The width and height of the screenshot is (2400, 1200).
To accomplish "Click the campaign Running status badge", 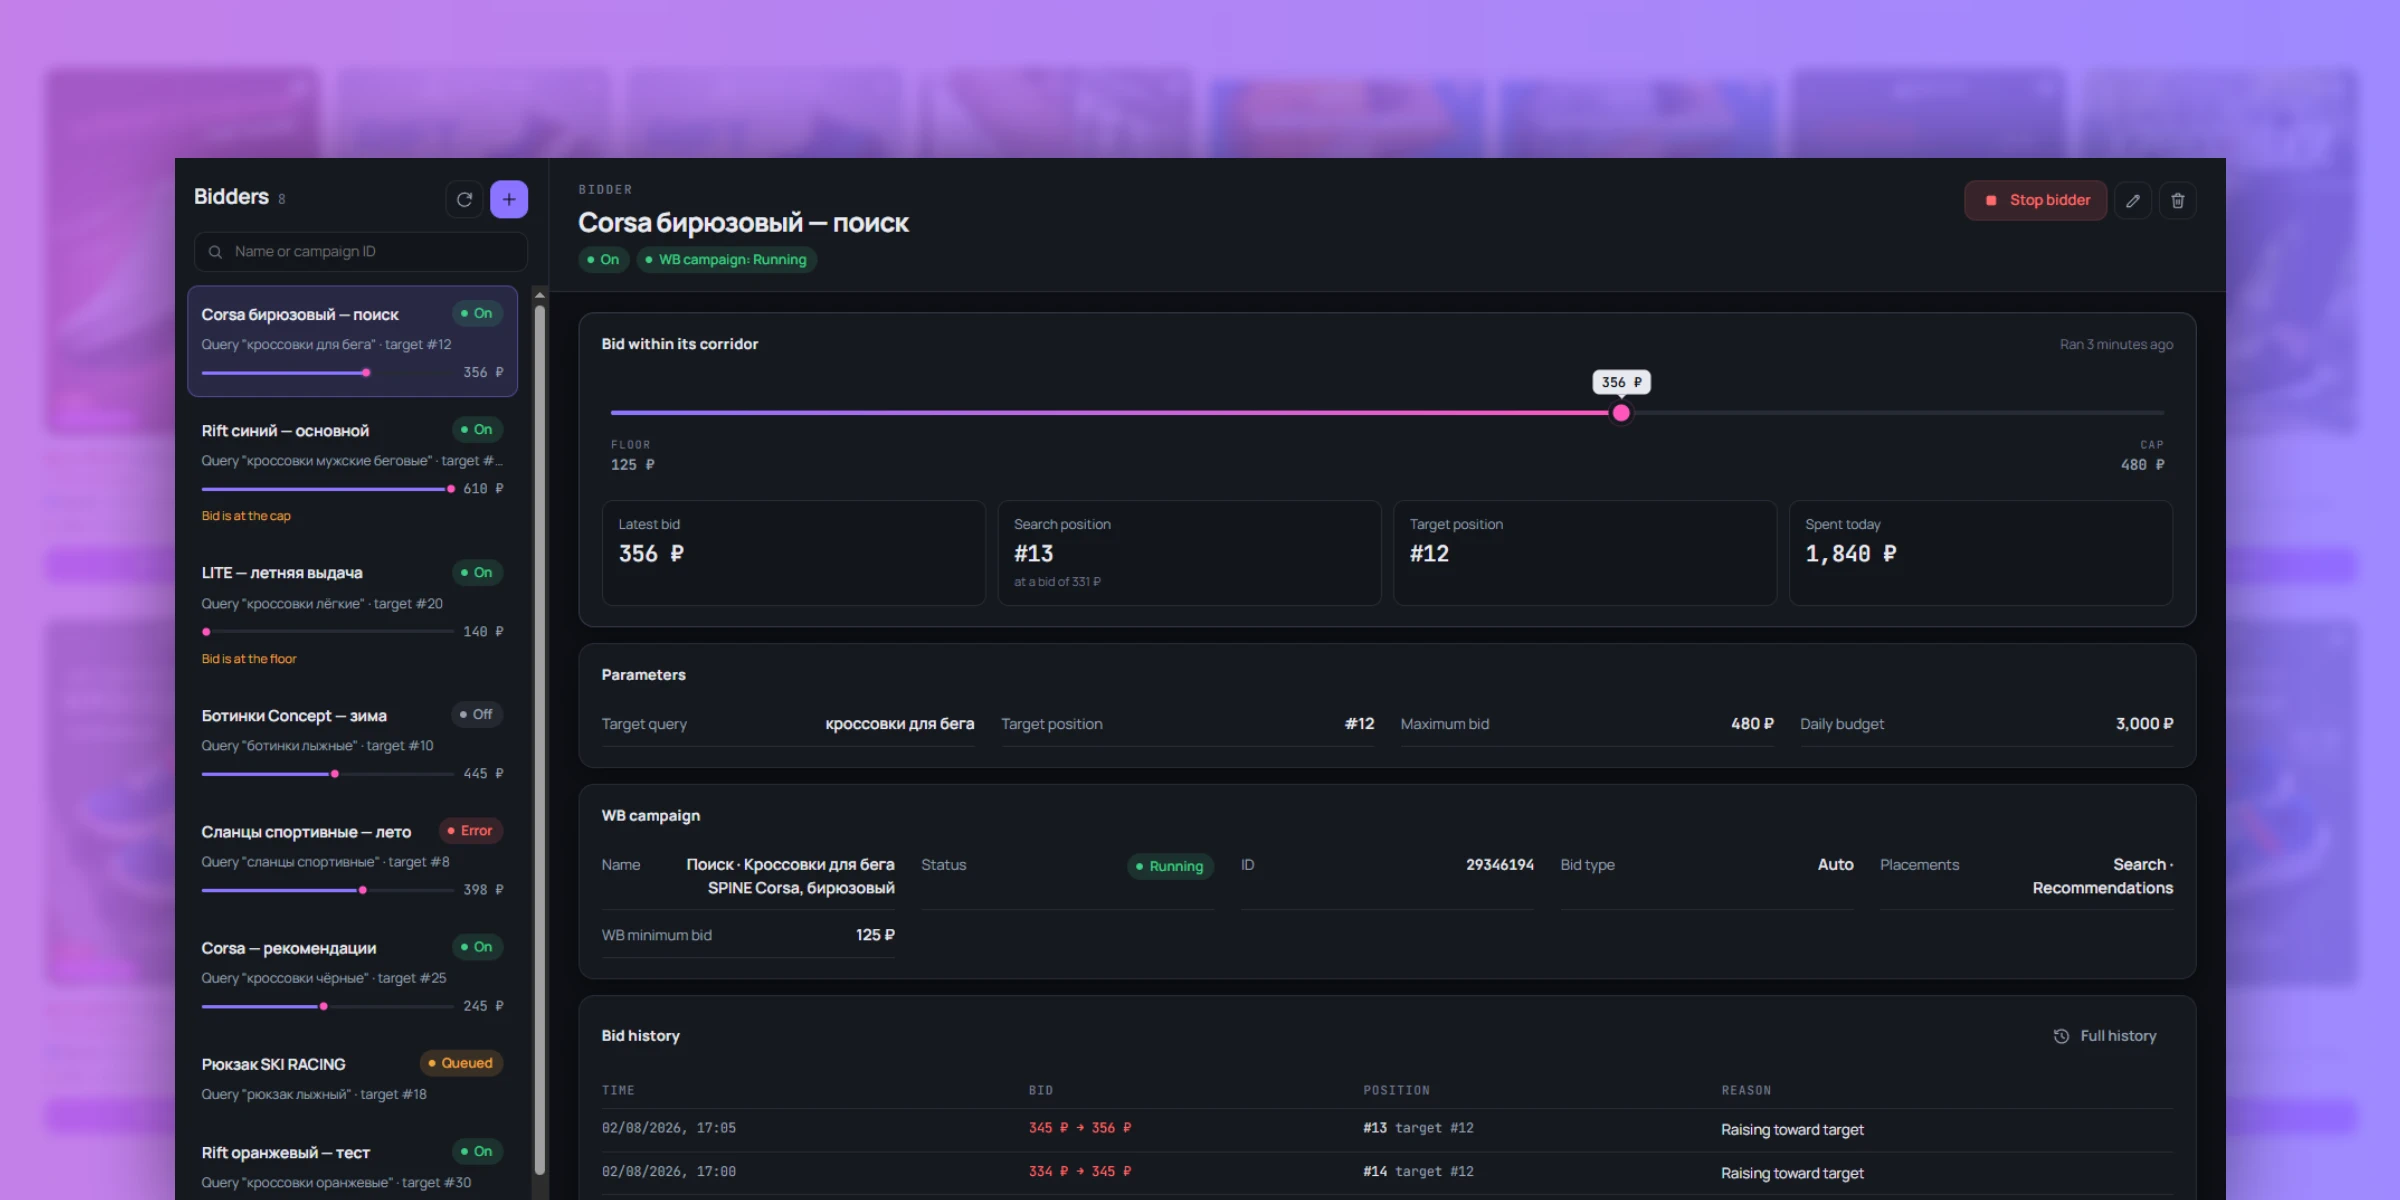I will 1170,866.
